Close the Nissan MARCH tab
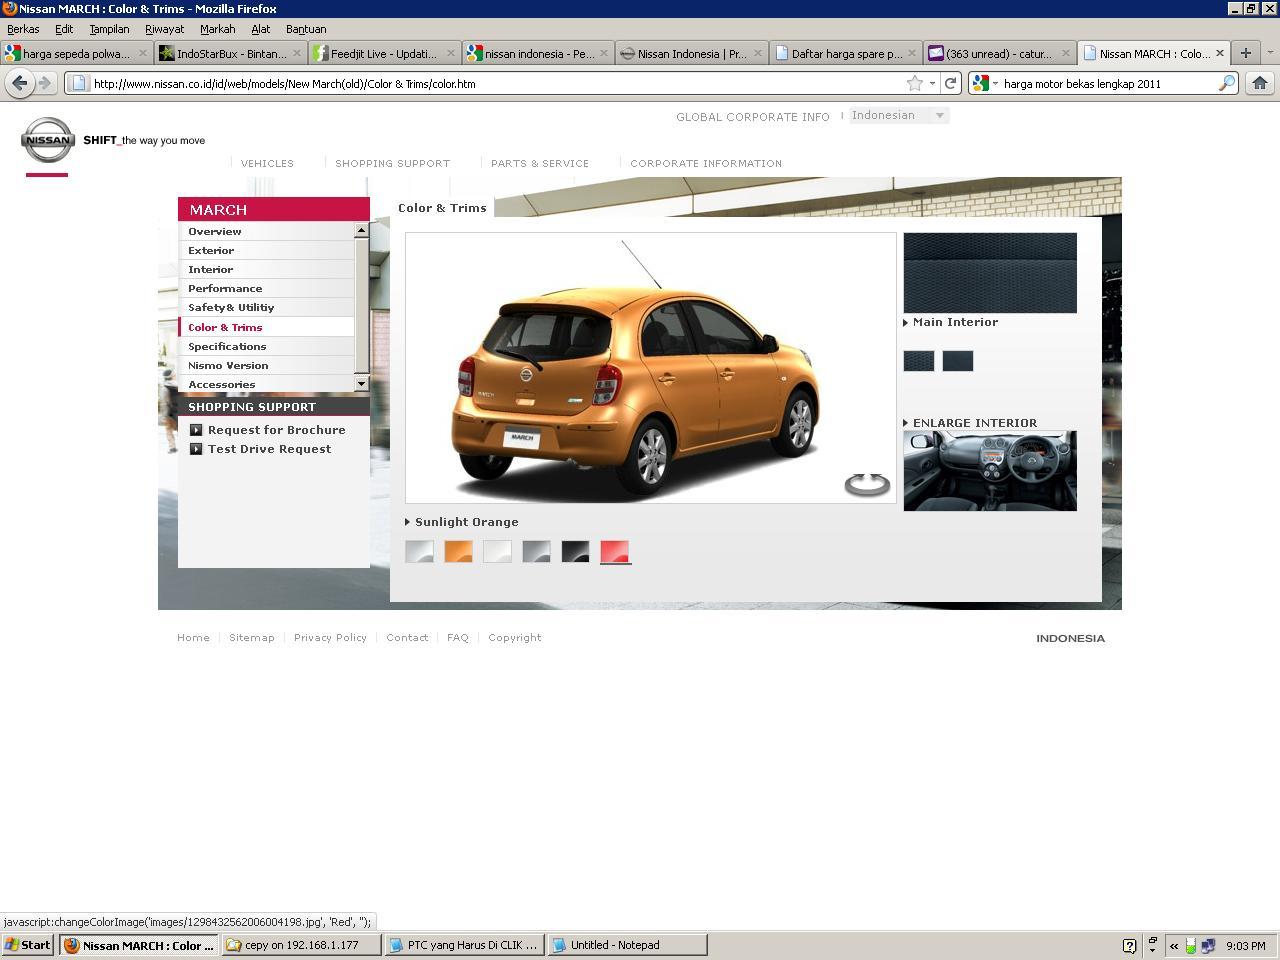Viewport: 1280px width, 960px height. pyautogui.click(x=1219, y=53)
